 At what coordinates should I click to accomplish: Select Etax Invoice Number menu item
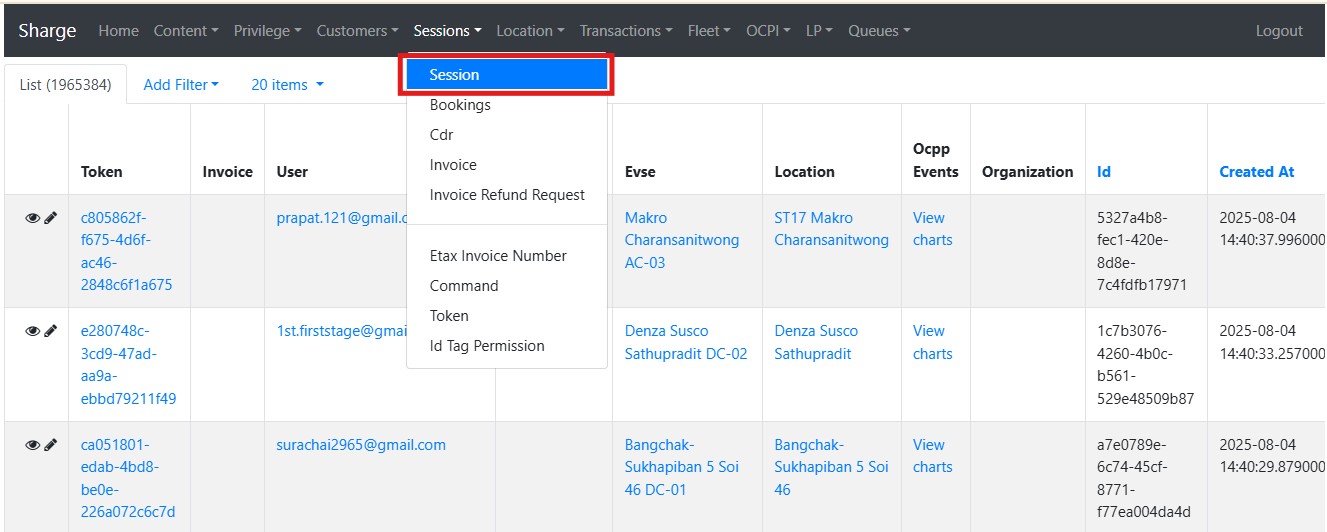[x=498, y=256]
